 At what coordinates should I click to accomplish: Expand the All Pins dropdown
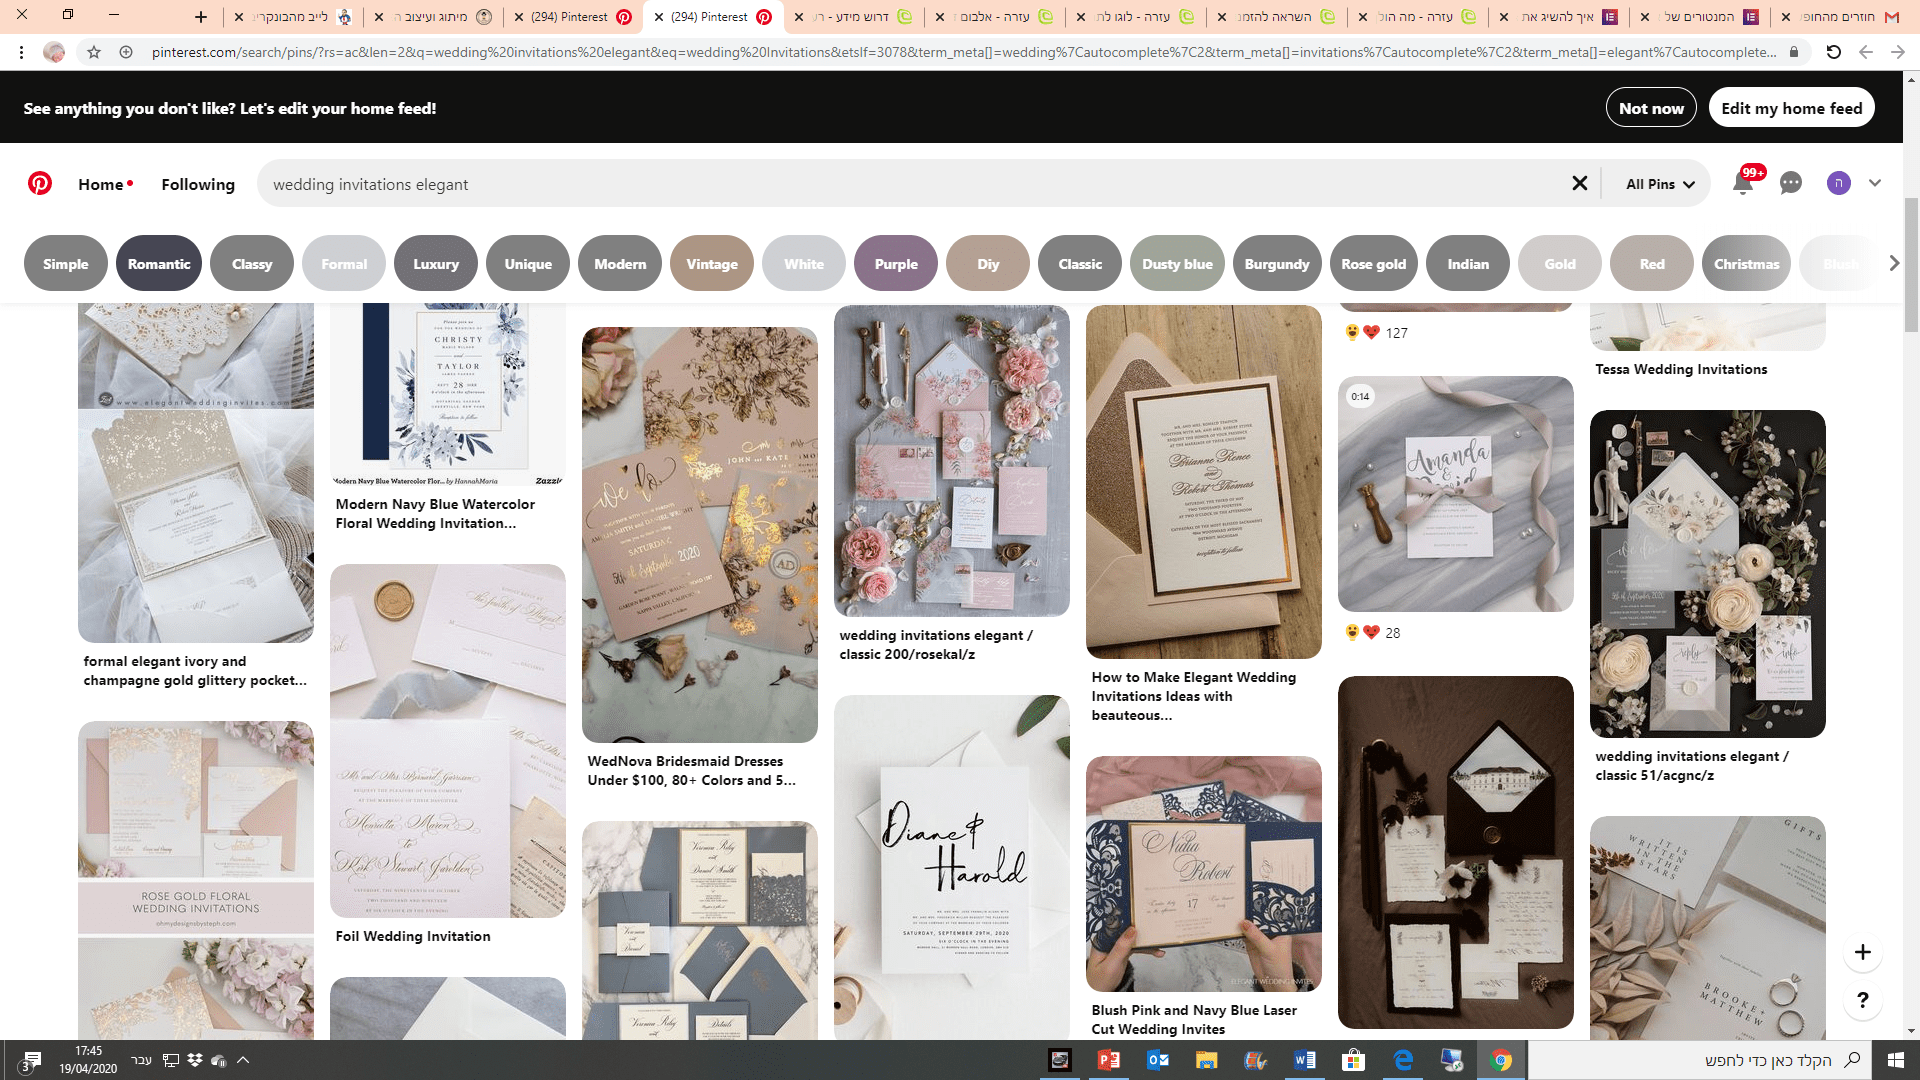click(x=1659, y=184)
